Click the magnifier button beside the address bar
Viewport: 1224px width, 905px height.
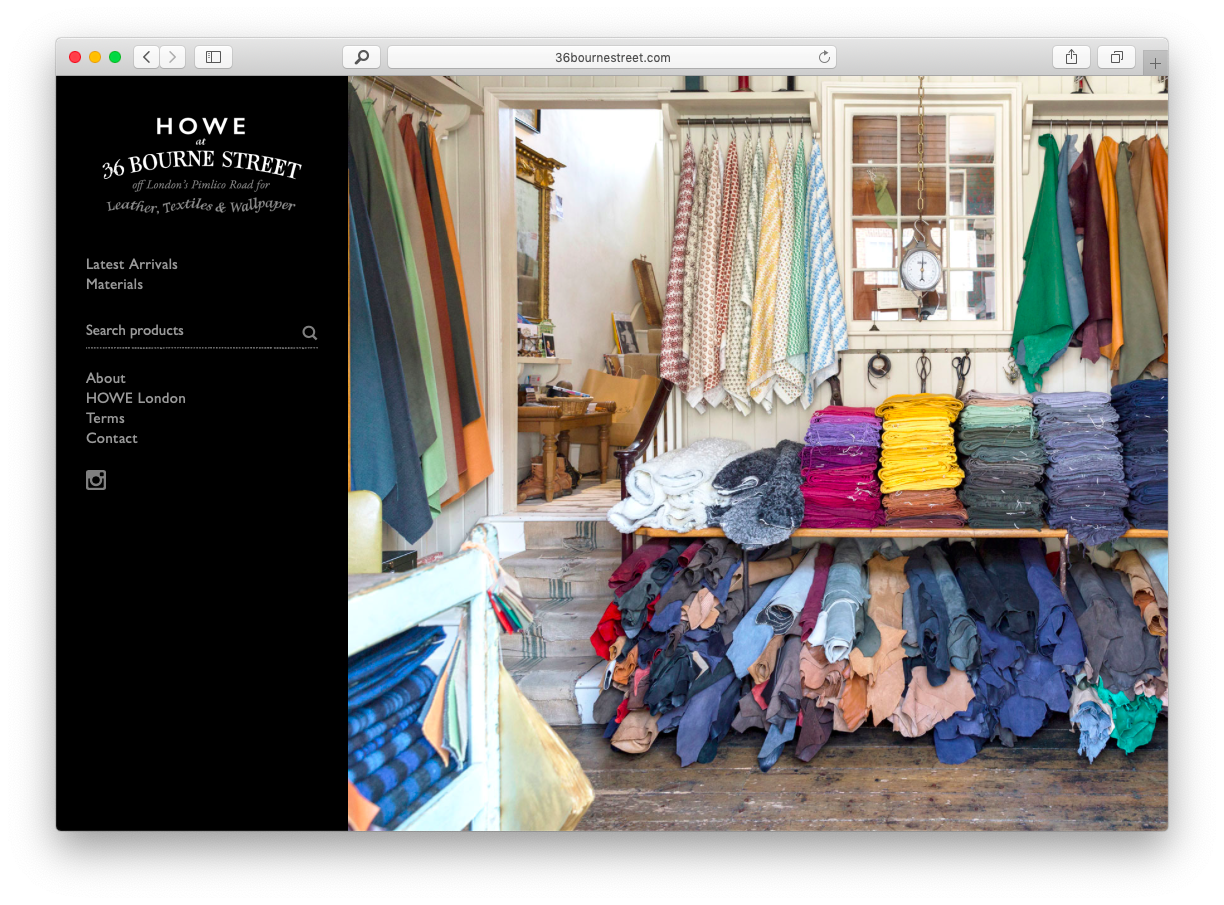click(361, 57)
